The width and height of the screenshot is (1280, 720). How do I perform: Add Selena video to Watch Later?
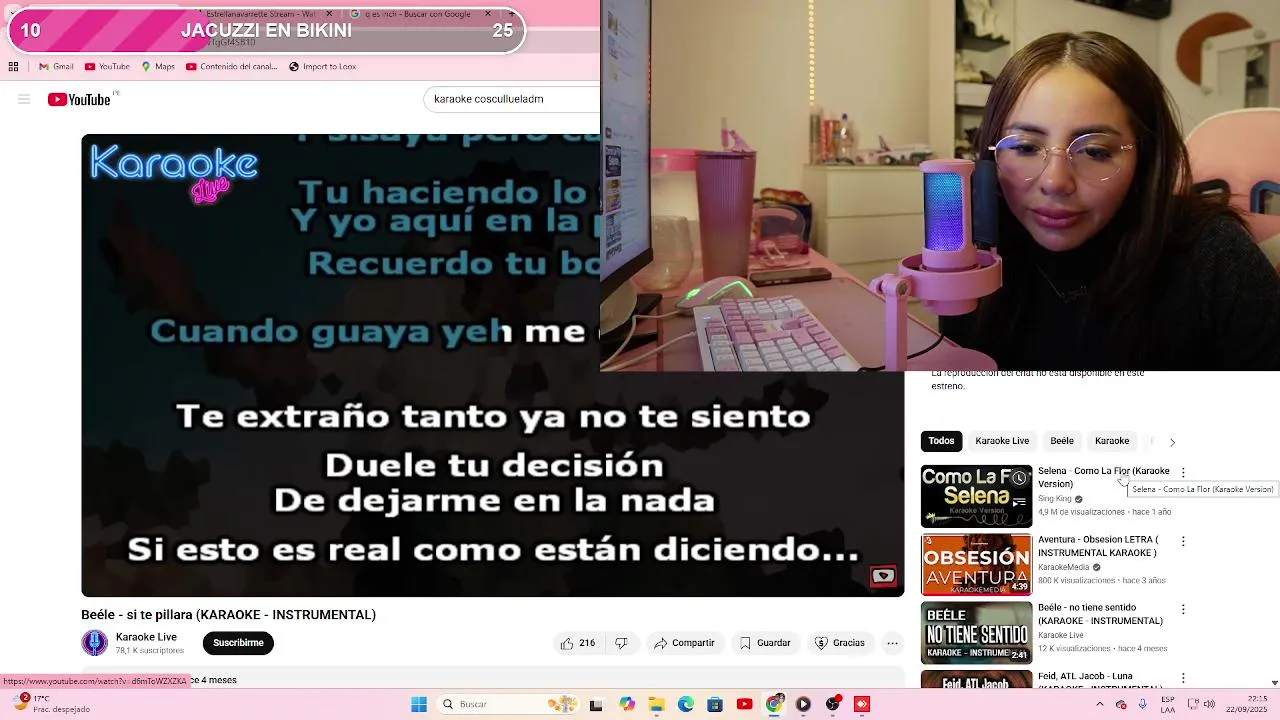pyautogui.click(x=1019, y=478)
